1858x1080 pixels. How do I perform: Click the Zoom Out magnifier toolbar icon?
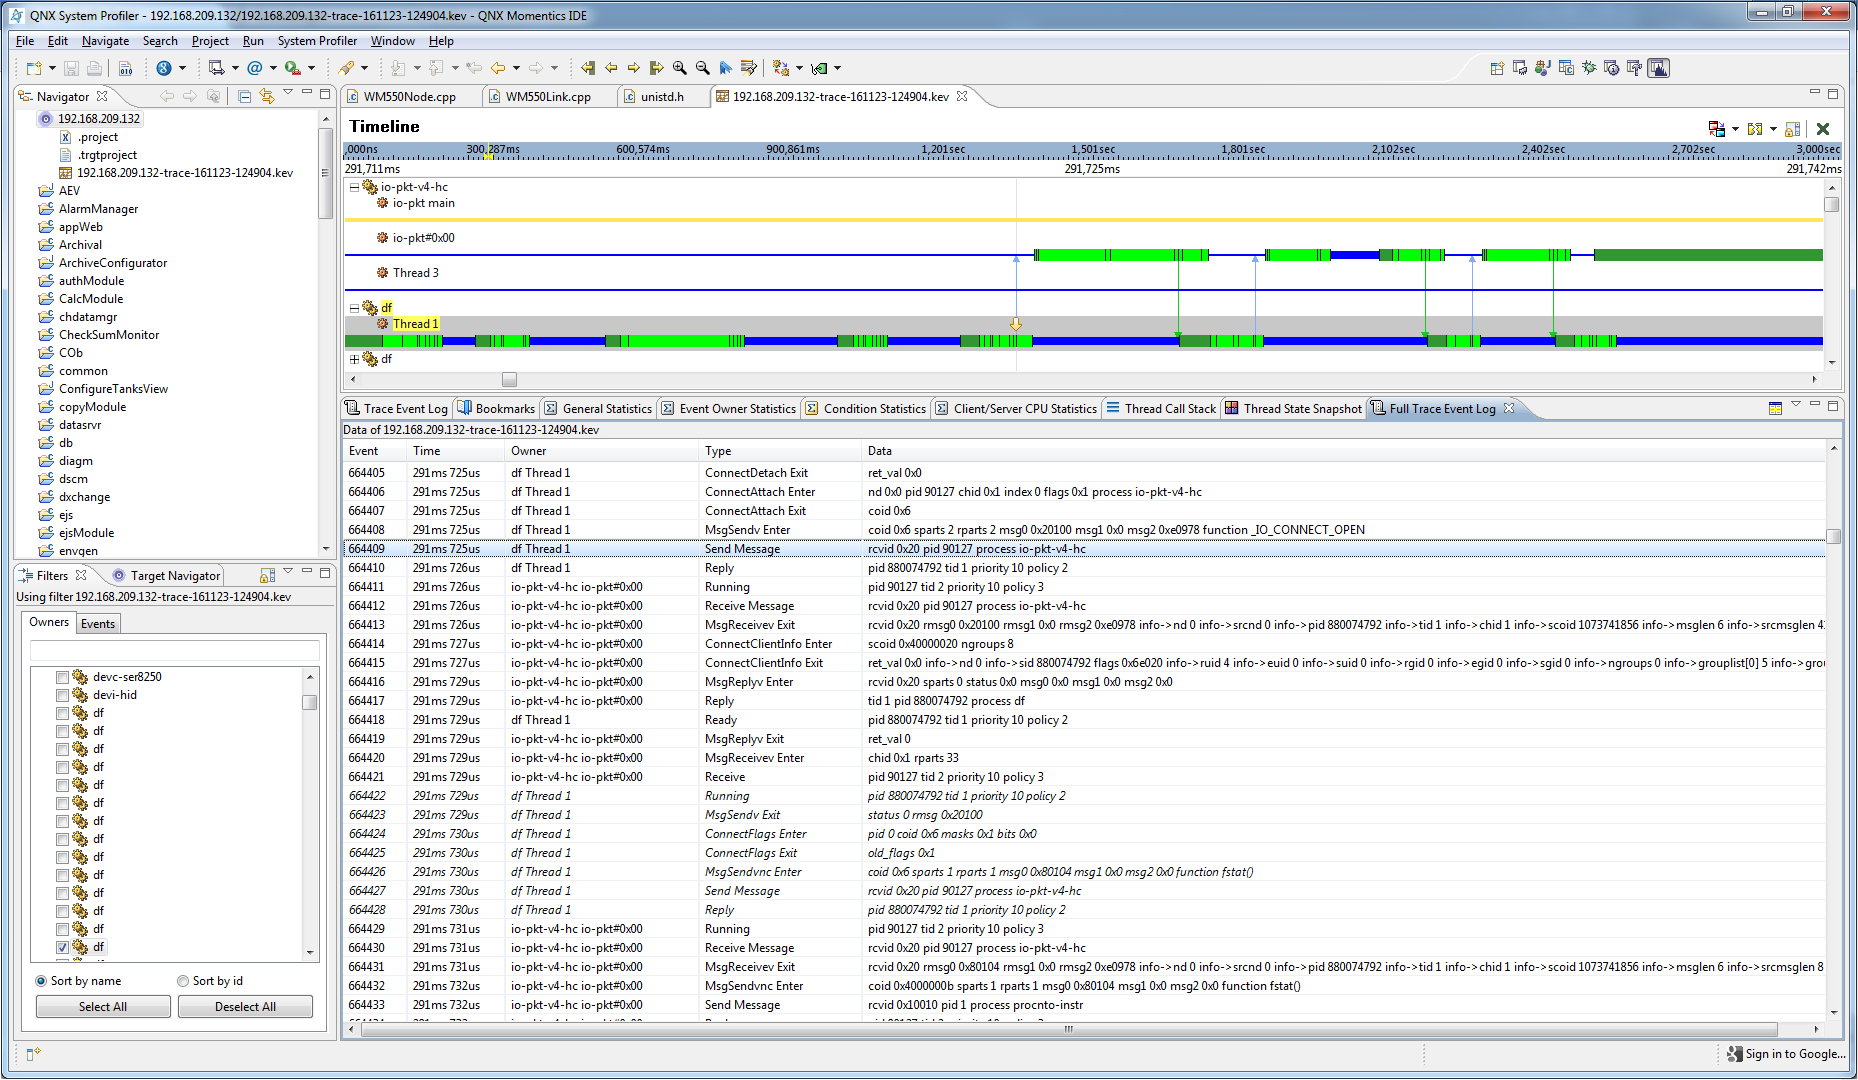(703, 68)
